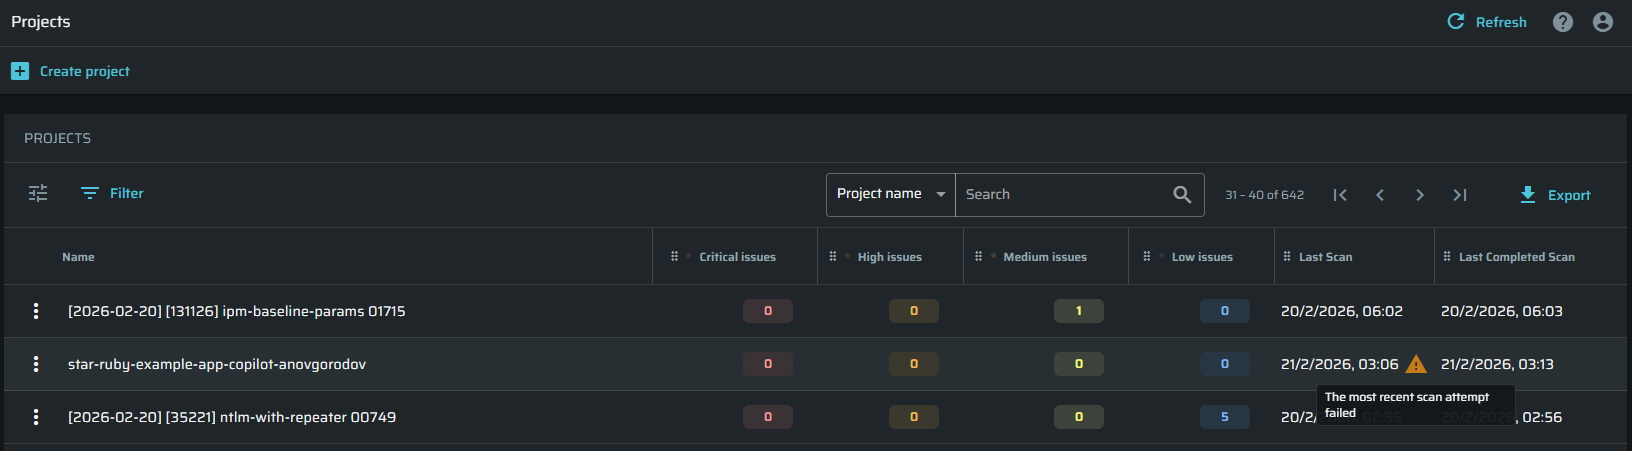
Task: Click the high issues badge for star-ruby-example-app row
Action: pos(914,364)
